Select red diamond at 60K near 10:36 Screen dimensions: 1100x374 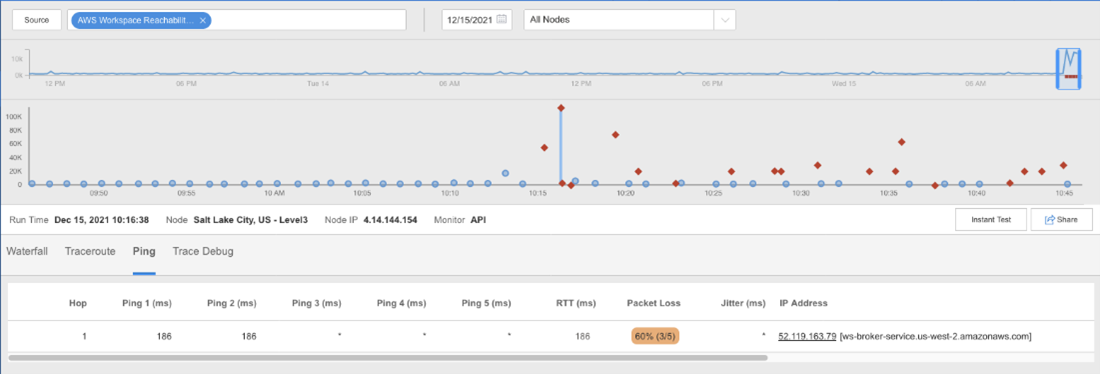click(x=901, y=142)
